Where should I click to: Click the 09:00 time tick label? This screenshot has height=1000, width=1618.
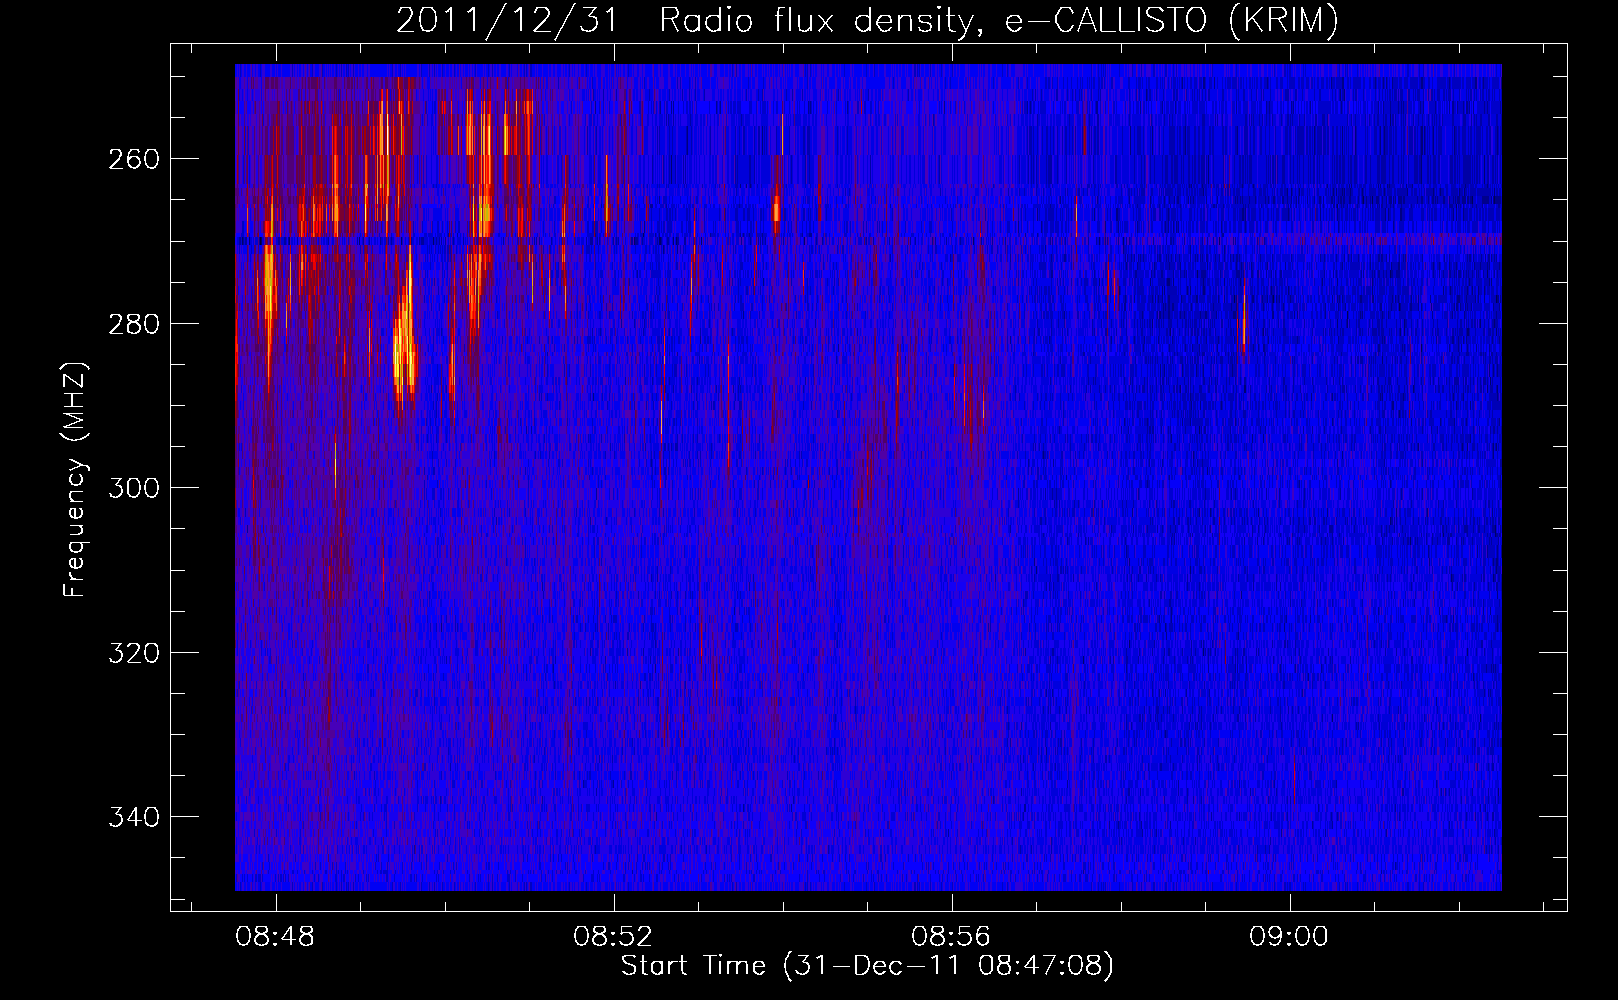pyautogui.click(x=1289, y=936)
